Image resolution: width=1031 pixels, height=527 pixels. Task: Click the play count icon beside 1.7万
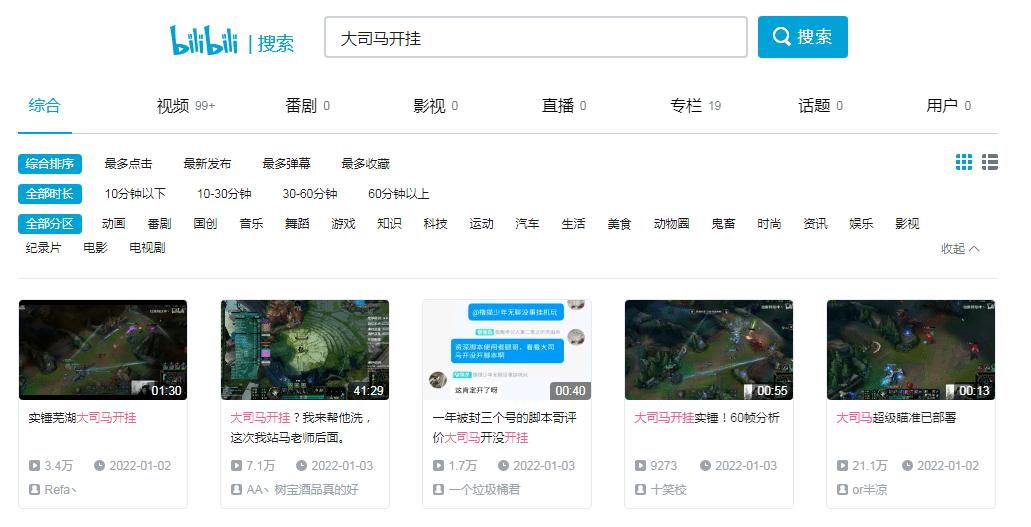(x=438, y=466)
